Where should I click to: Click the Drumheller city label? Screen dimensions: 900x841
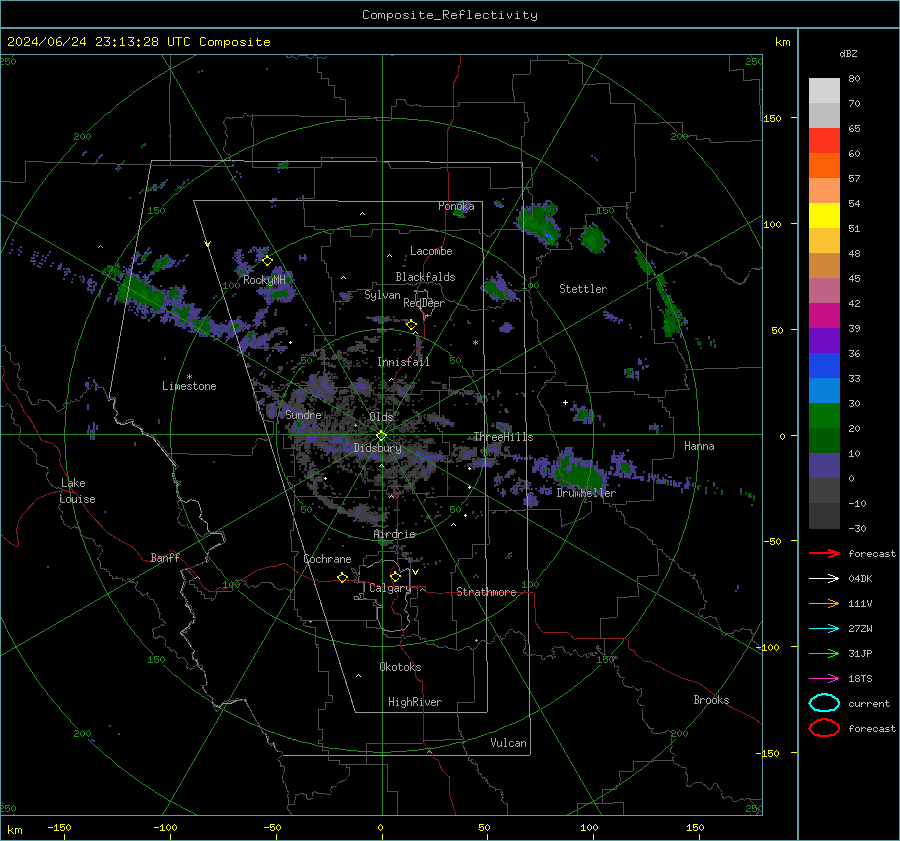(x=586, y=493)
